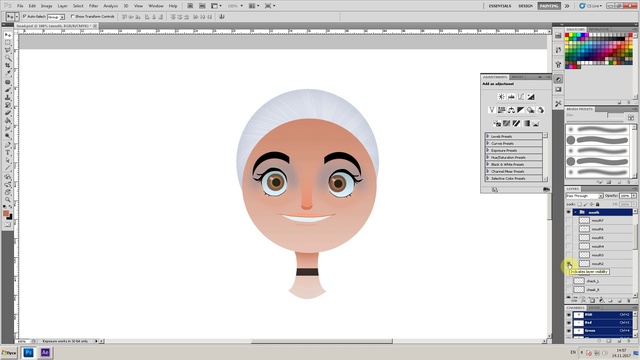Enable Show Transform Controls checkbox

73,16
